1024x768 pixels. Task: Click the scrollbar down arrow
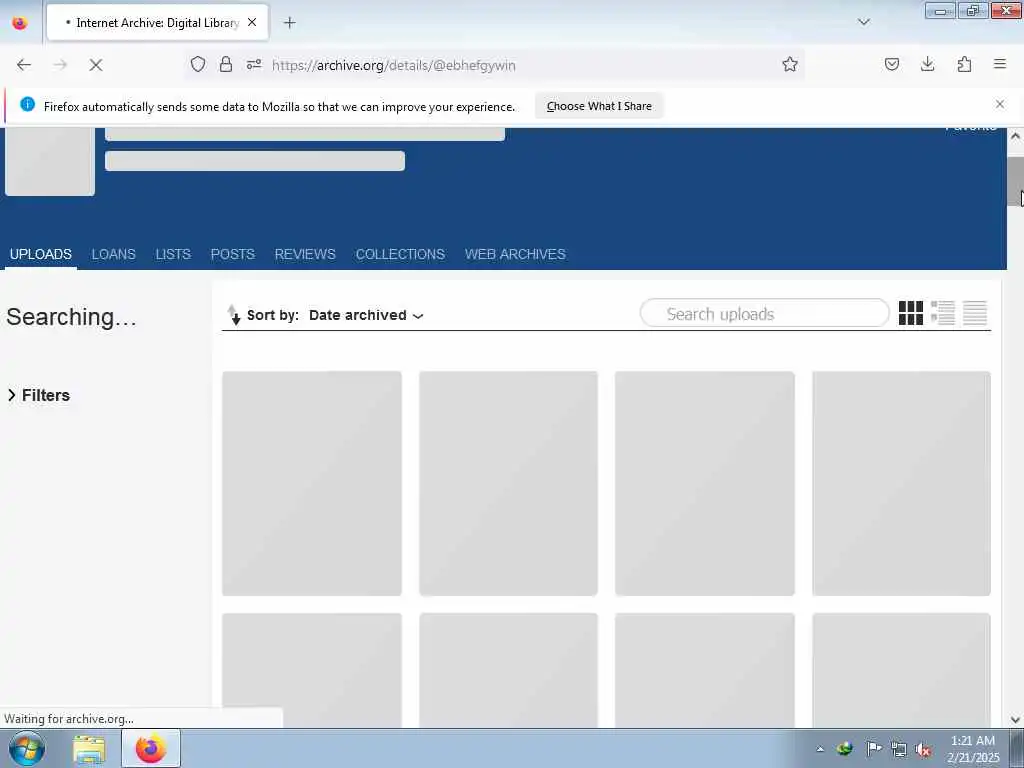coord(1015,720)
